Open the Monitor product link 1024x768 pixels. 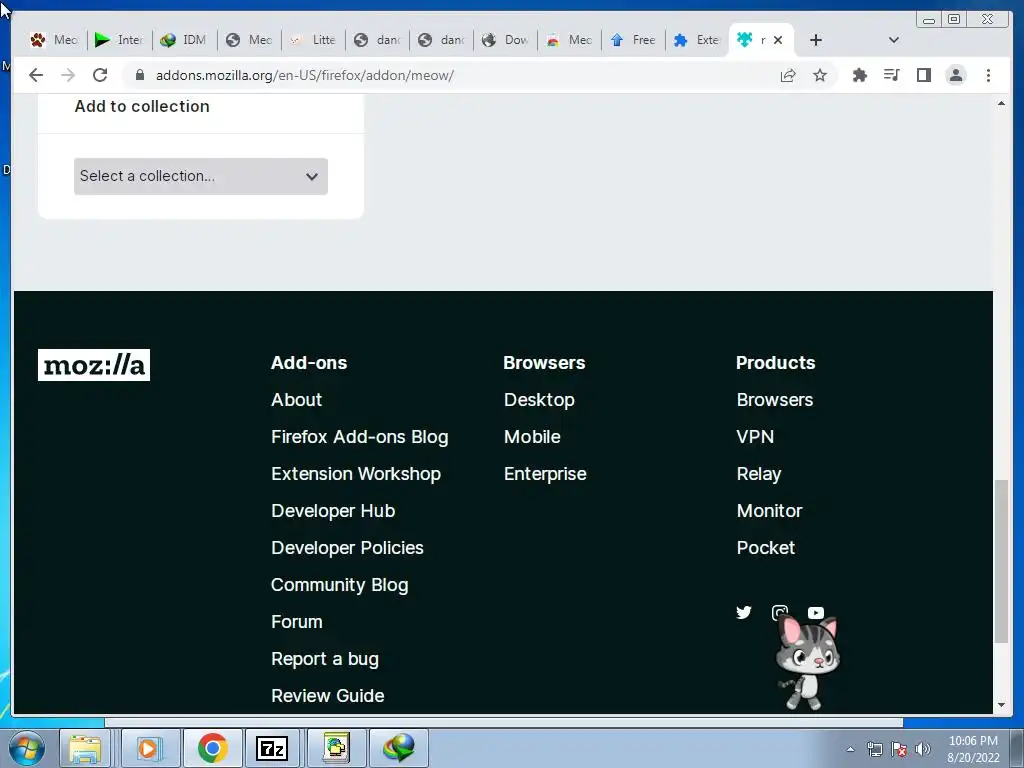coord(769,511)
